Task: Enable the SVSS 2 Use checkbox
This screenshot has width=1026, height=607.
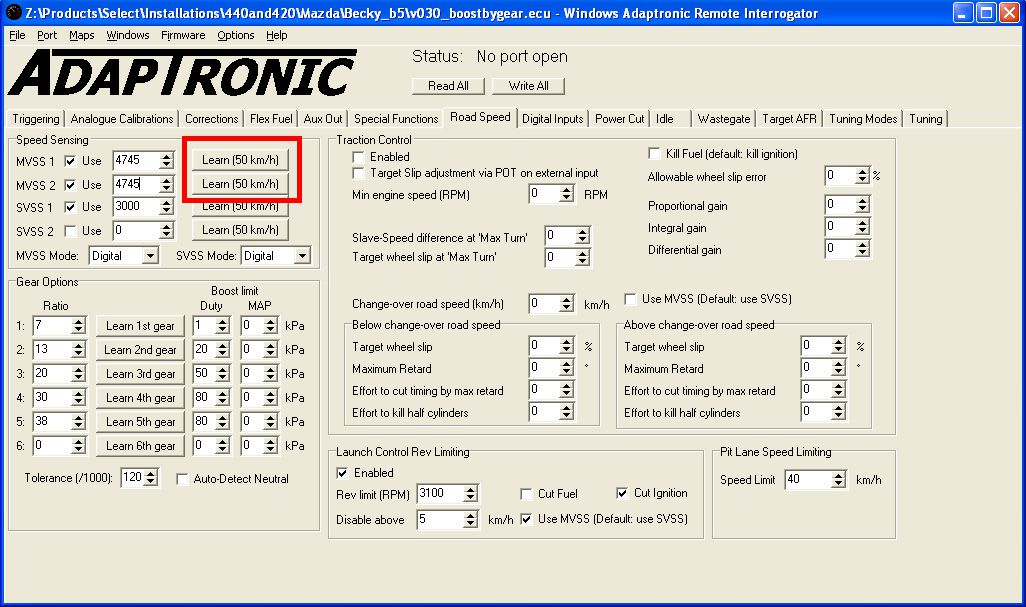Action: (x=71, y=231)
